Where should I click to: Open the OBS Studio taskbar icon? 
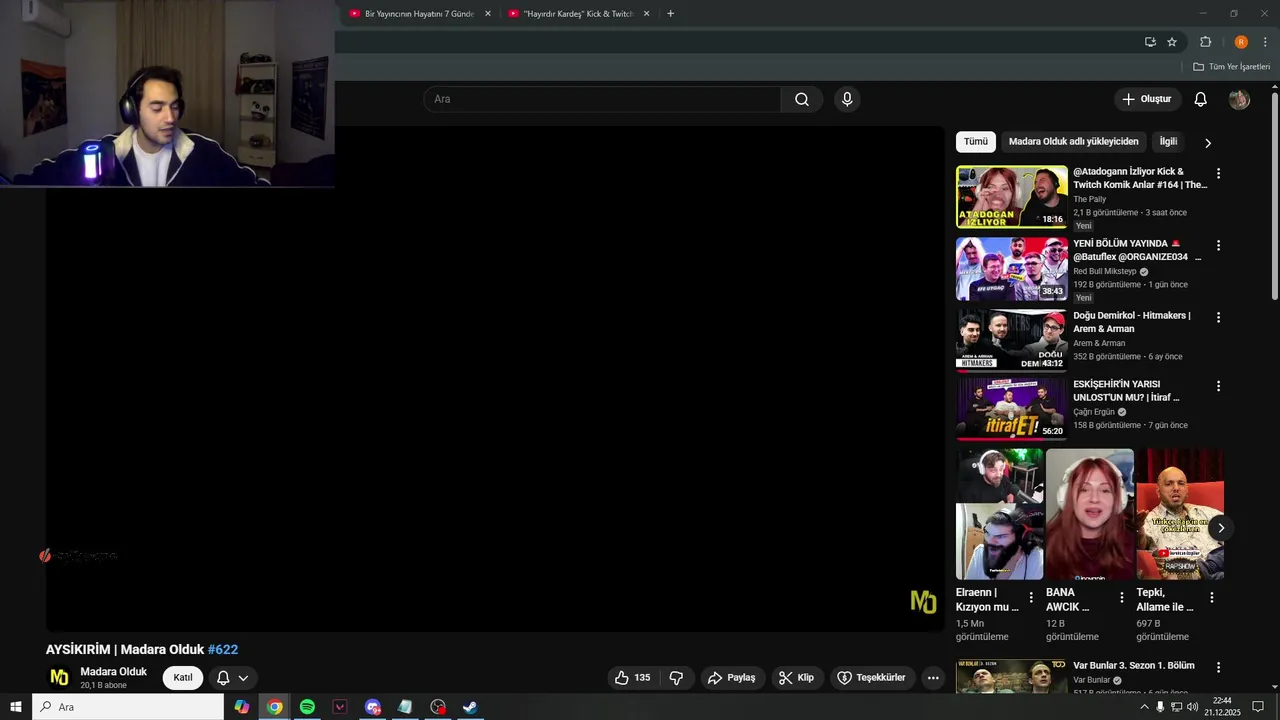pyautogui.click(x=437, y=707)
